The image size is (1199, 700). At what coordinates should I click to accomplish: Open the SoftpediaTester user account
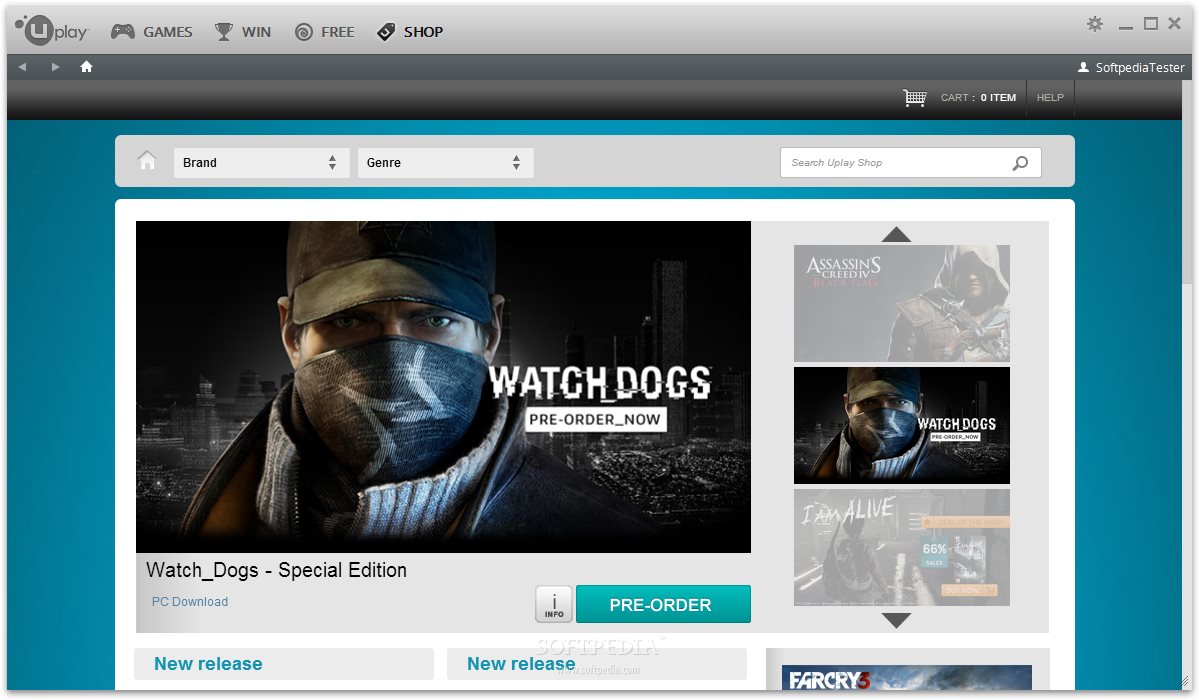click(x=1131, y=67)
